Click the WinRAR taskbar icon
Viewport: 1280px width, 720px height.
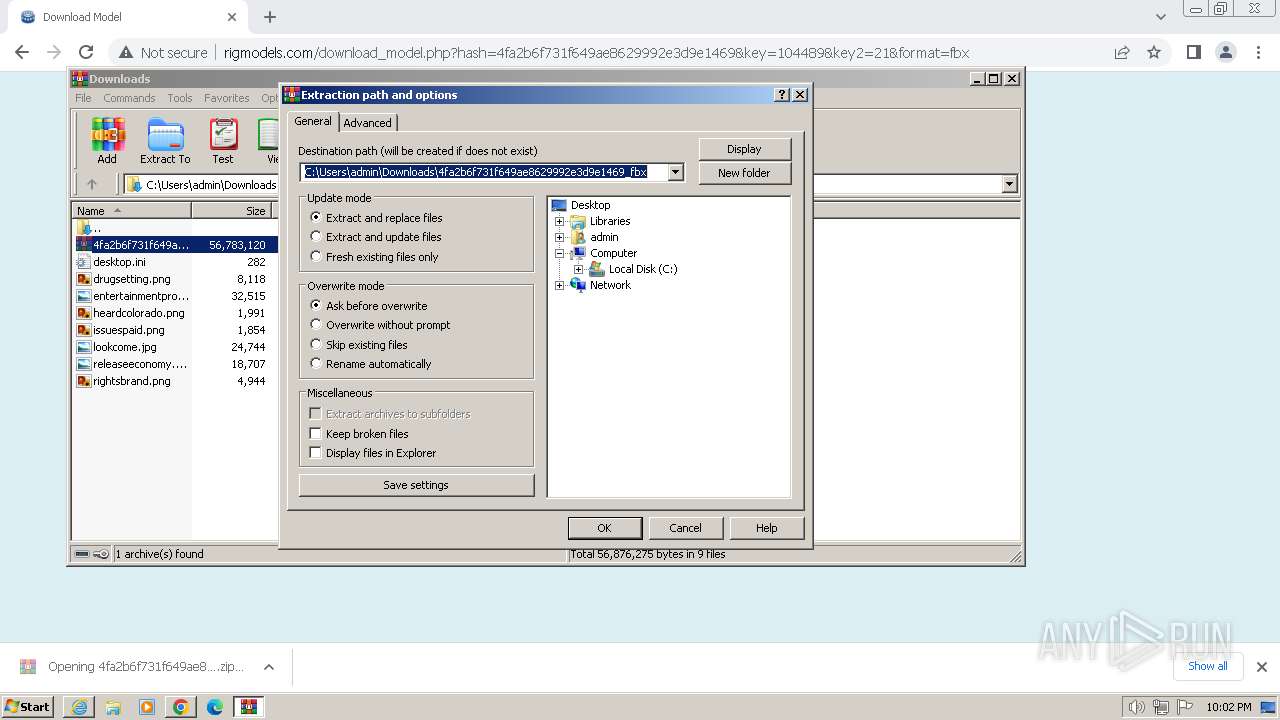click(249, 707)
